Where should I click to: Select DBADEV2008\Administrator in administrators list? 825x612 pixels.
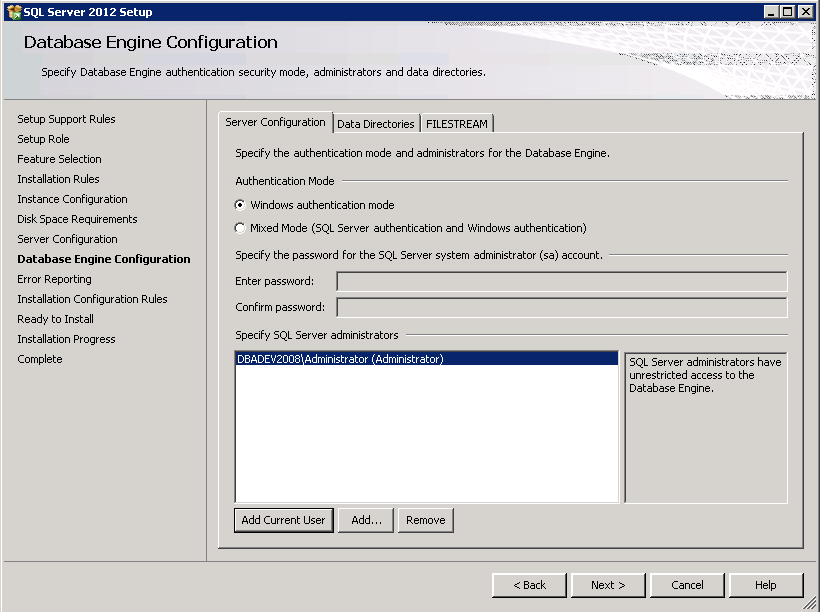(x=427, y=359)
